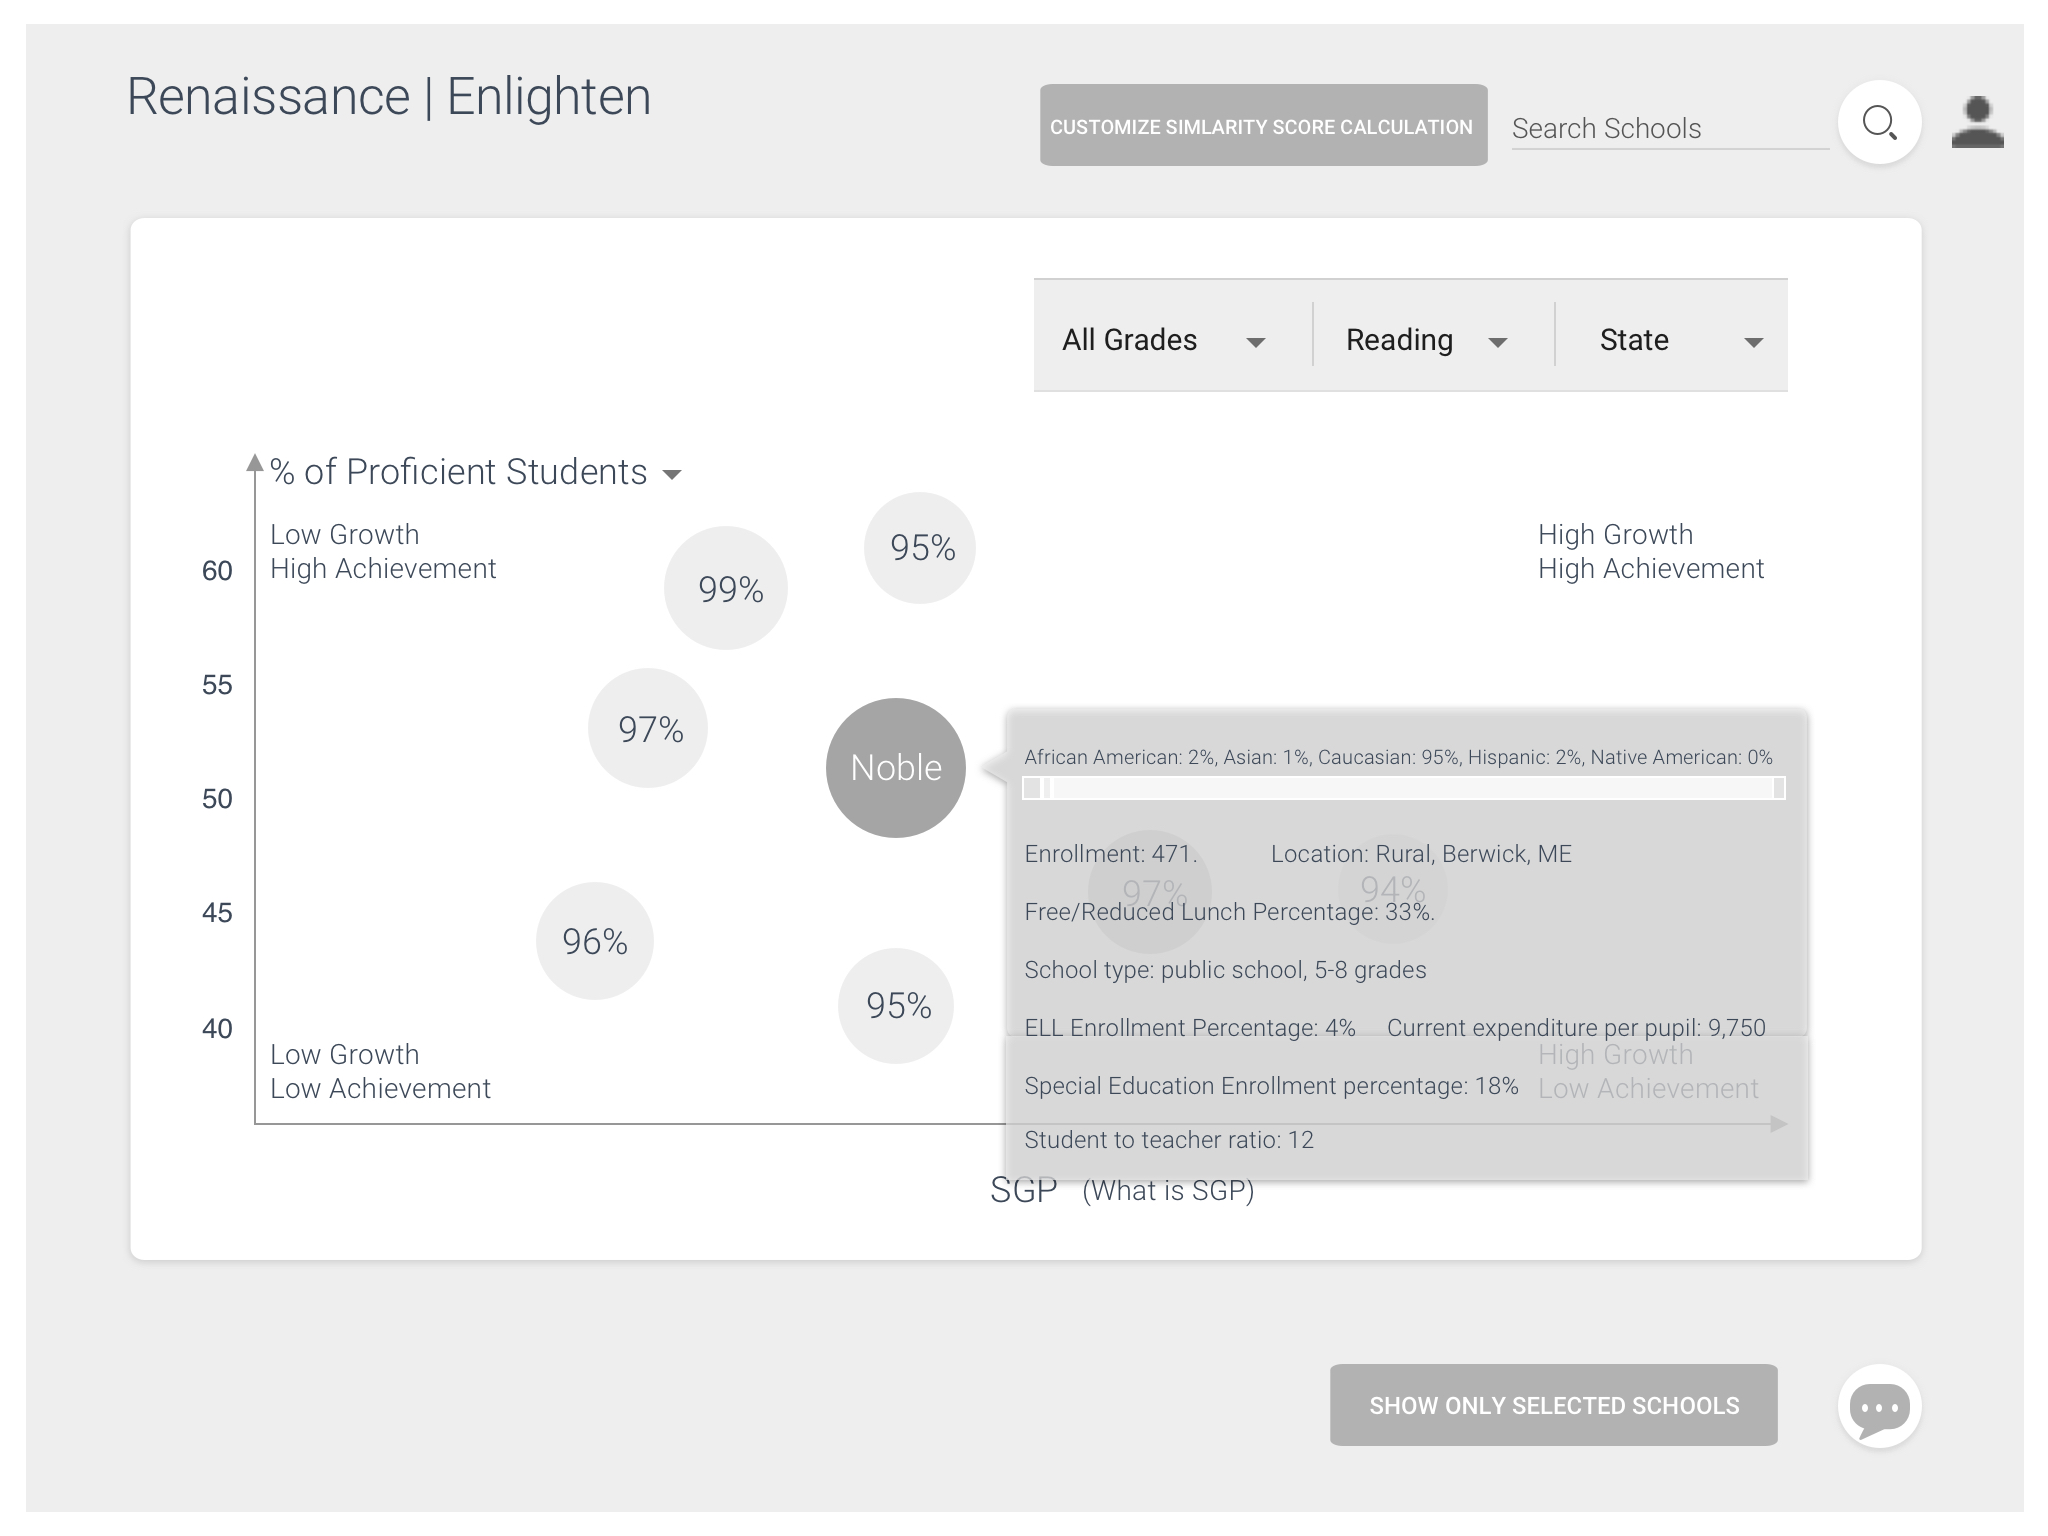Select the top 95% school bubble near 60
Image resolution: width=2048 pixels, height=1536 pixels.
[920, 548]
